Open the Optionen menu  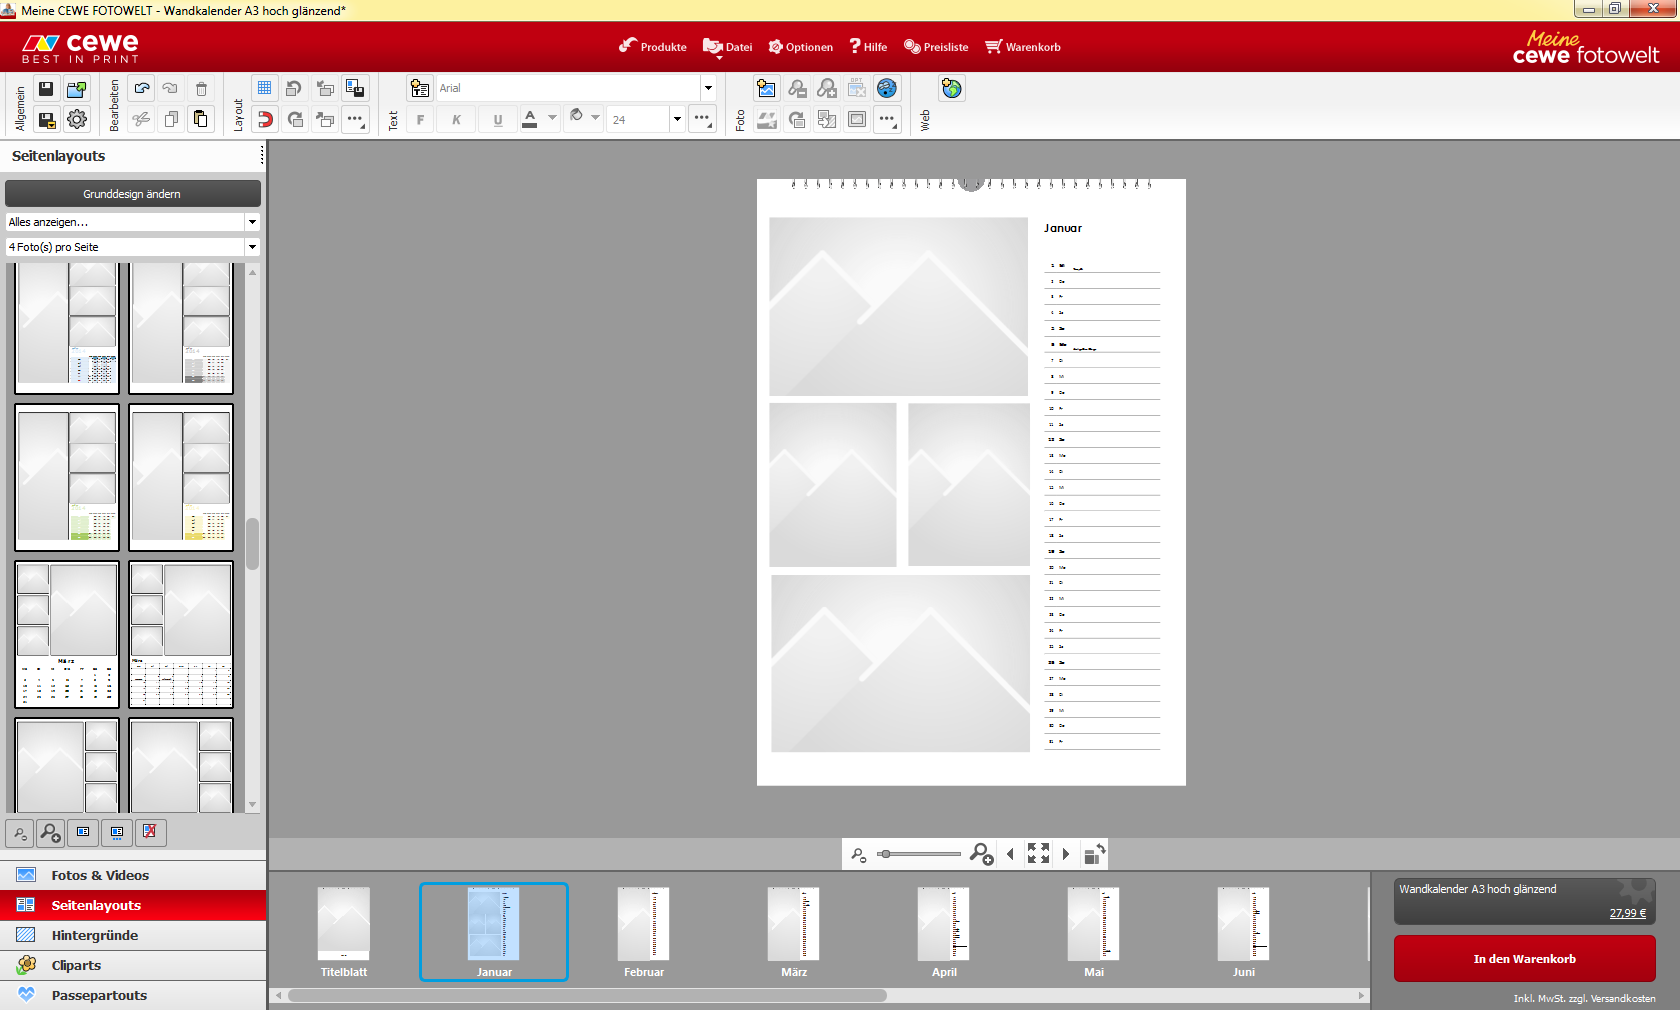(800, 47)
